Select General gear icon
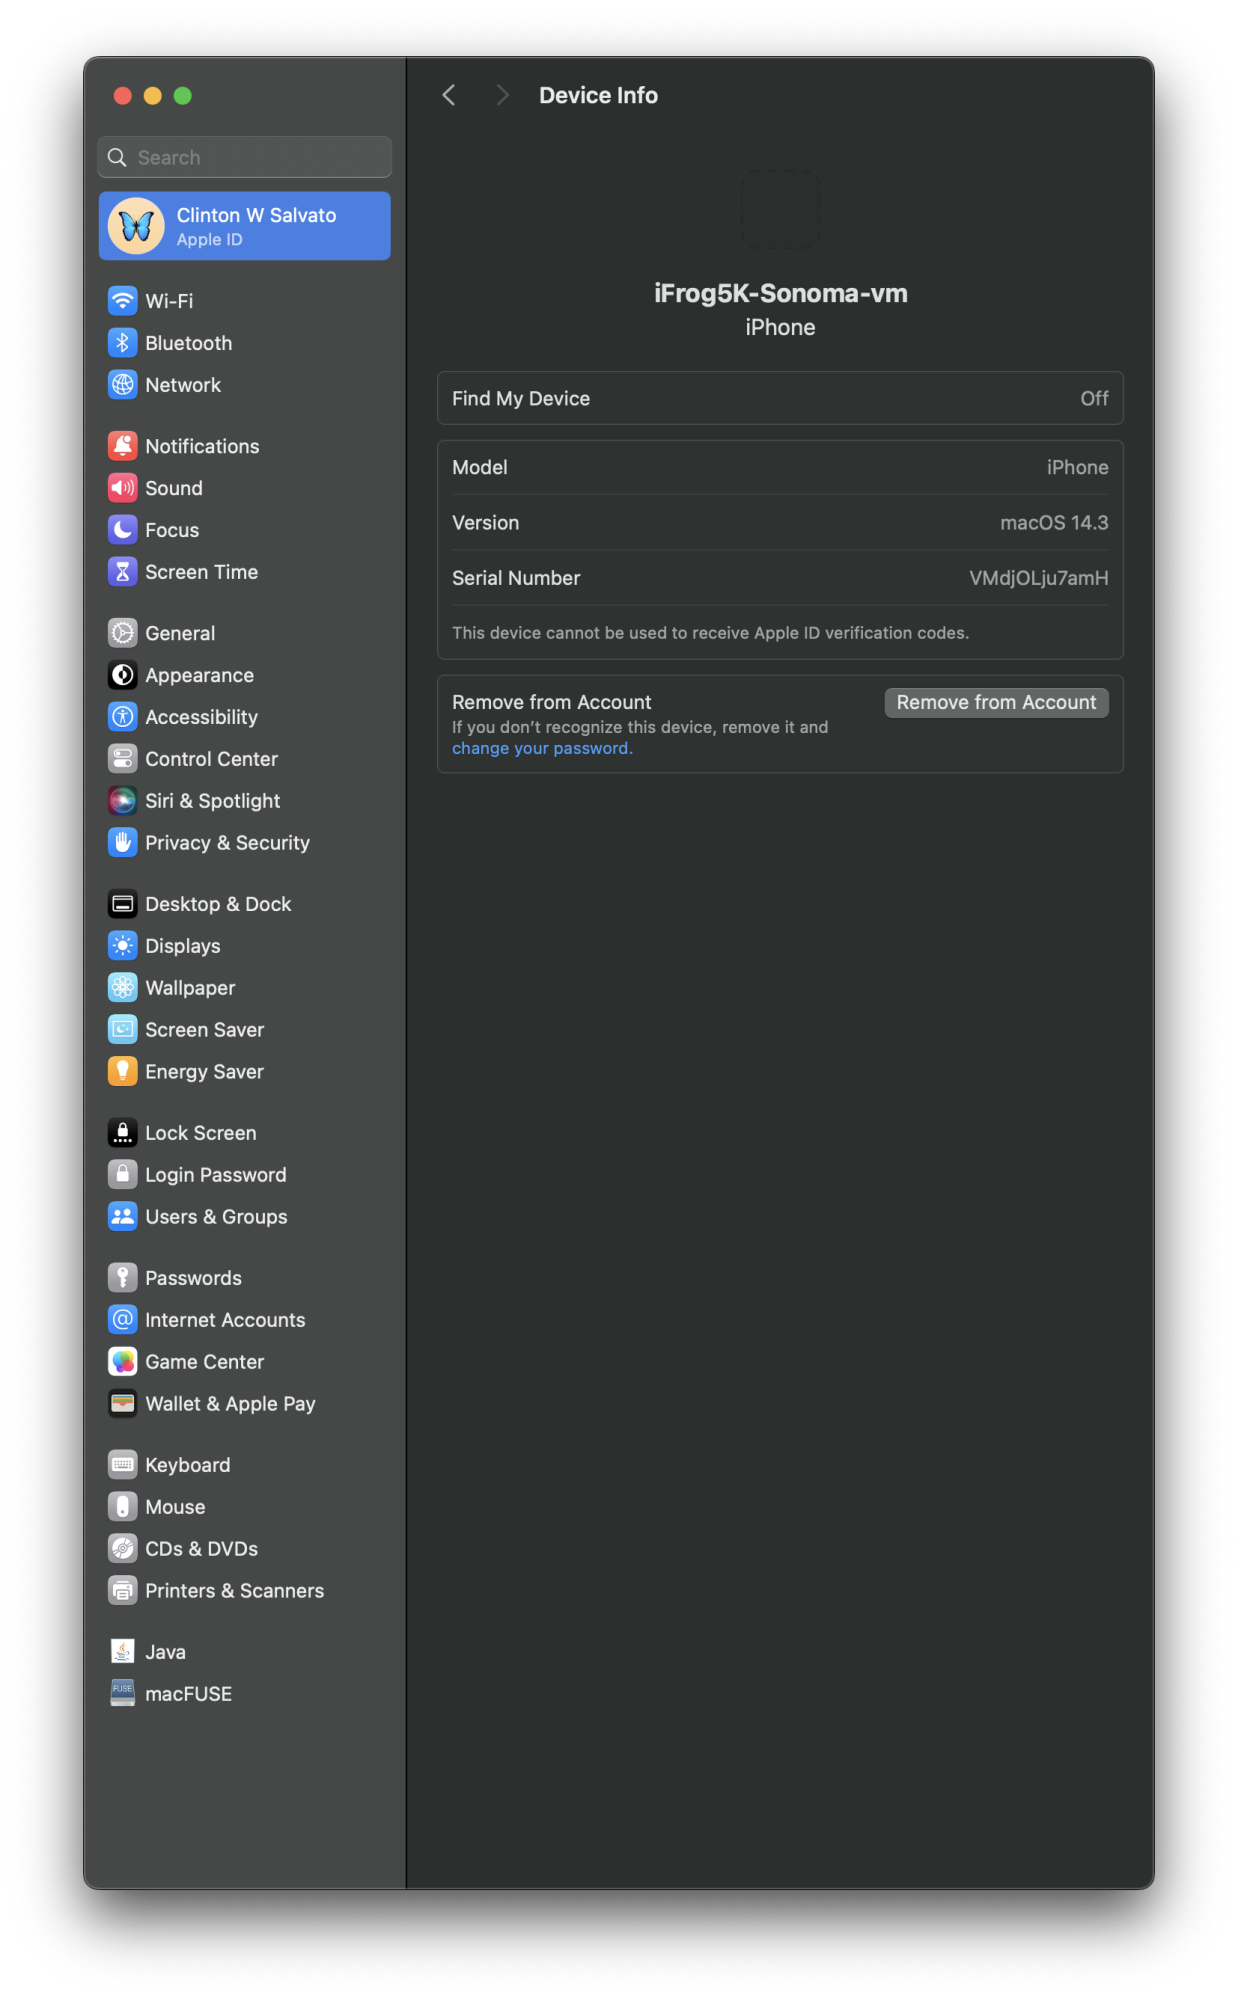This screenshot has width=1238, height=2000. point(122,633)
